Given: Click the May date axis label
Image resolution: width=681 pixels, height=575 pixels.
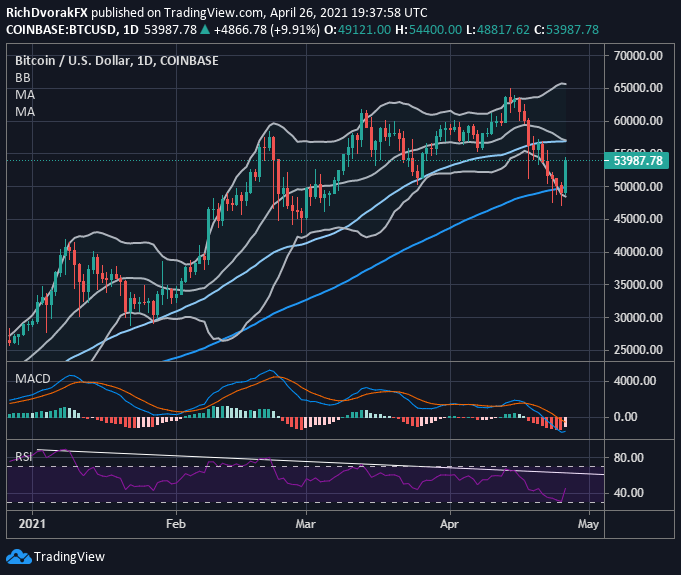Looking at the screenshot, I should pos(588,524).
